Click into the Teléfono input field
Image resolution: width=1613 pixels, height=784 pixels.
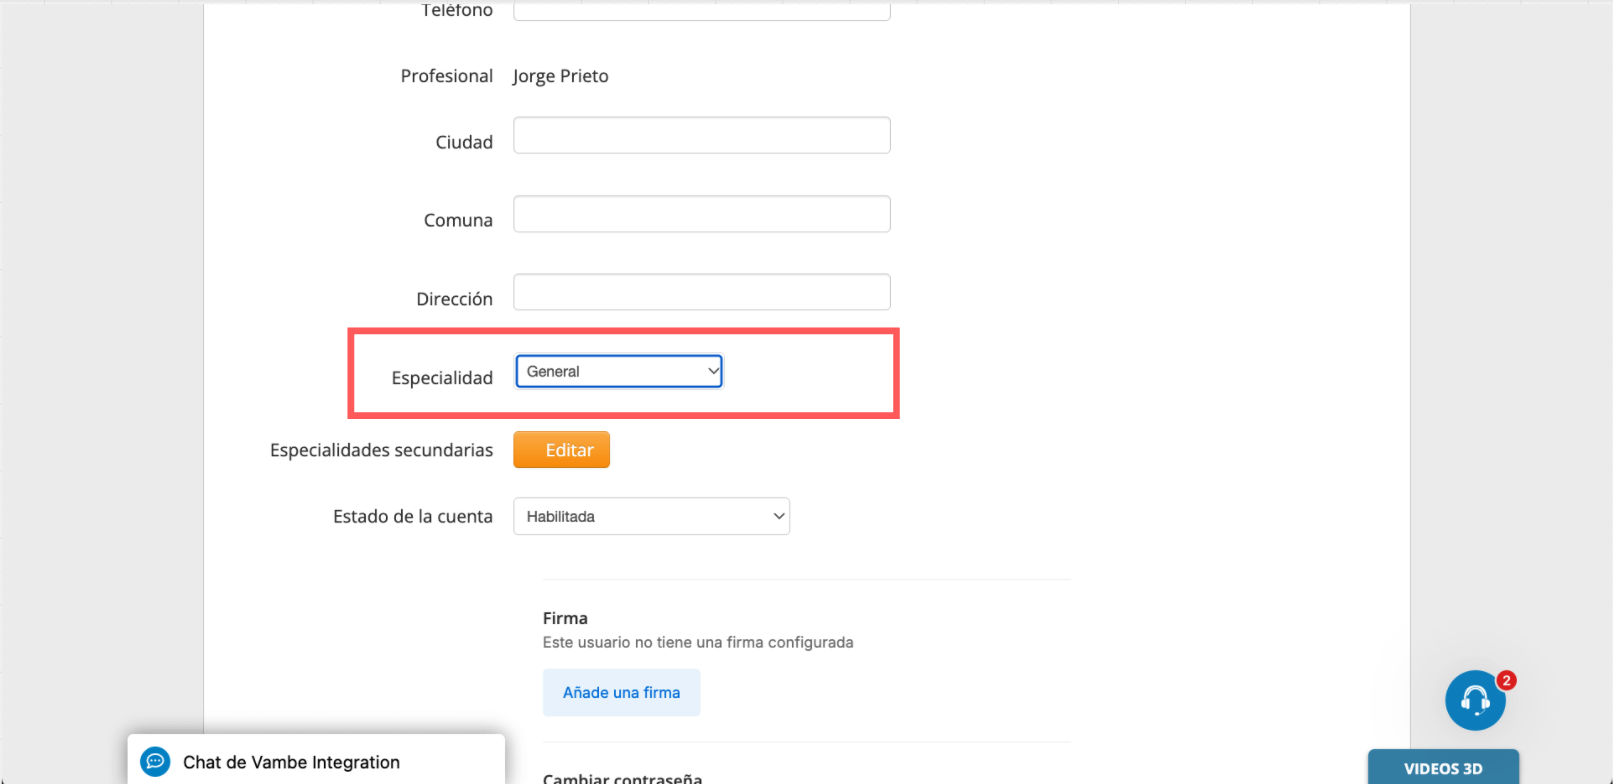701,12
